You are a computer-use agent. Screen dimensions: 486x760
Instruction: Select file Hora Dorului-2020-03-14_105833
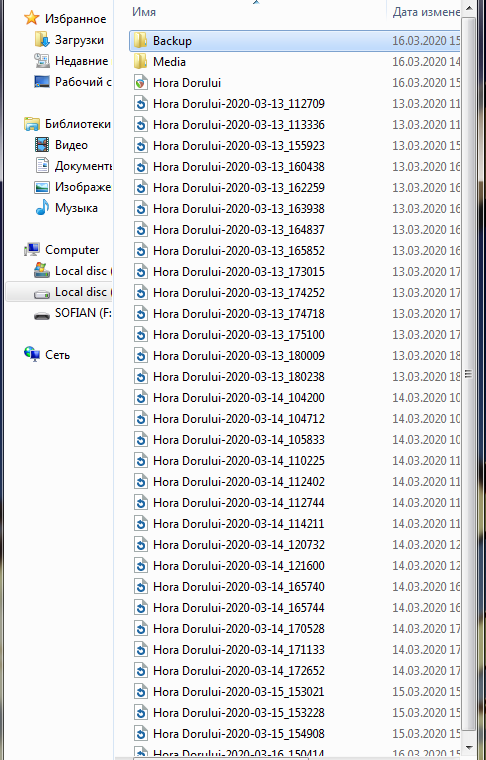coord(239,440)
